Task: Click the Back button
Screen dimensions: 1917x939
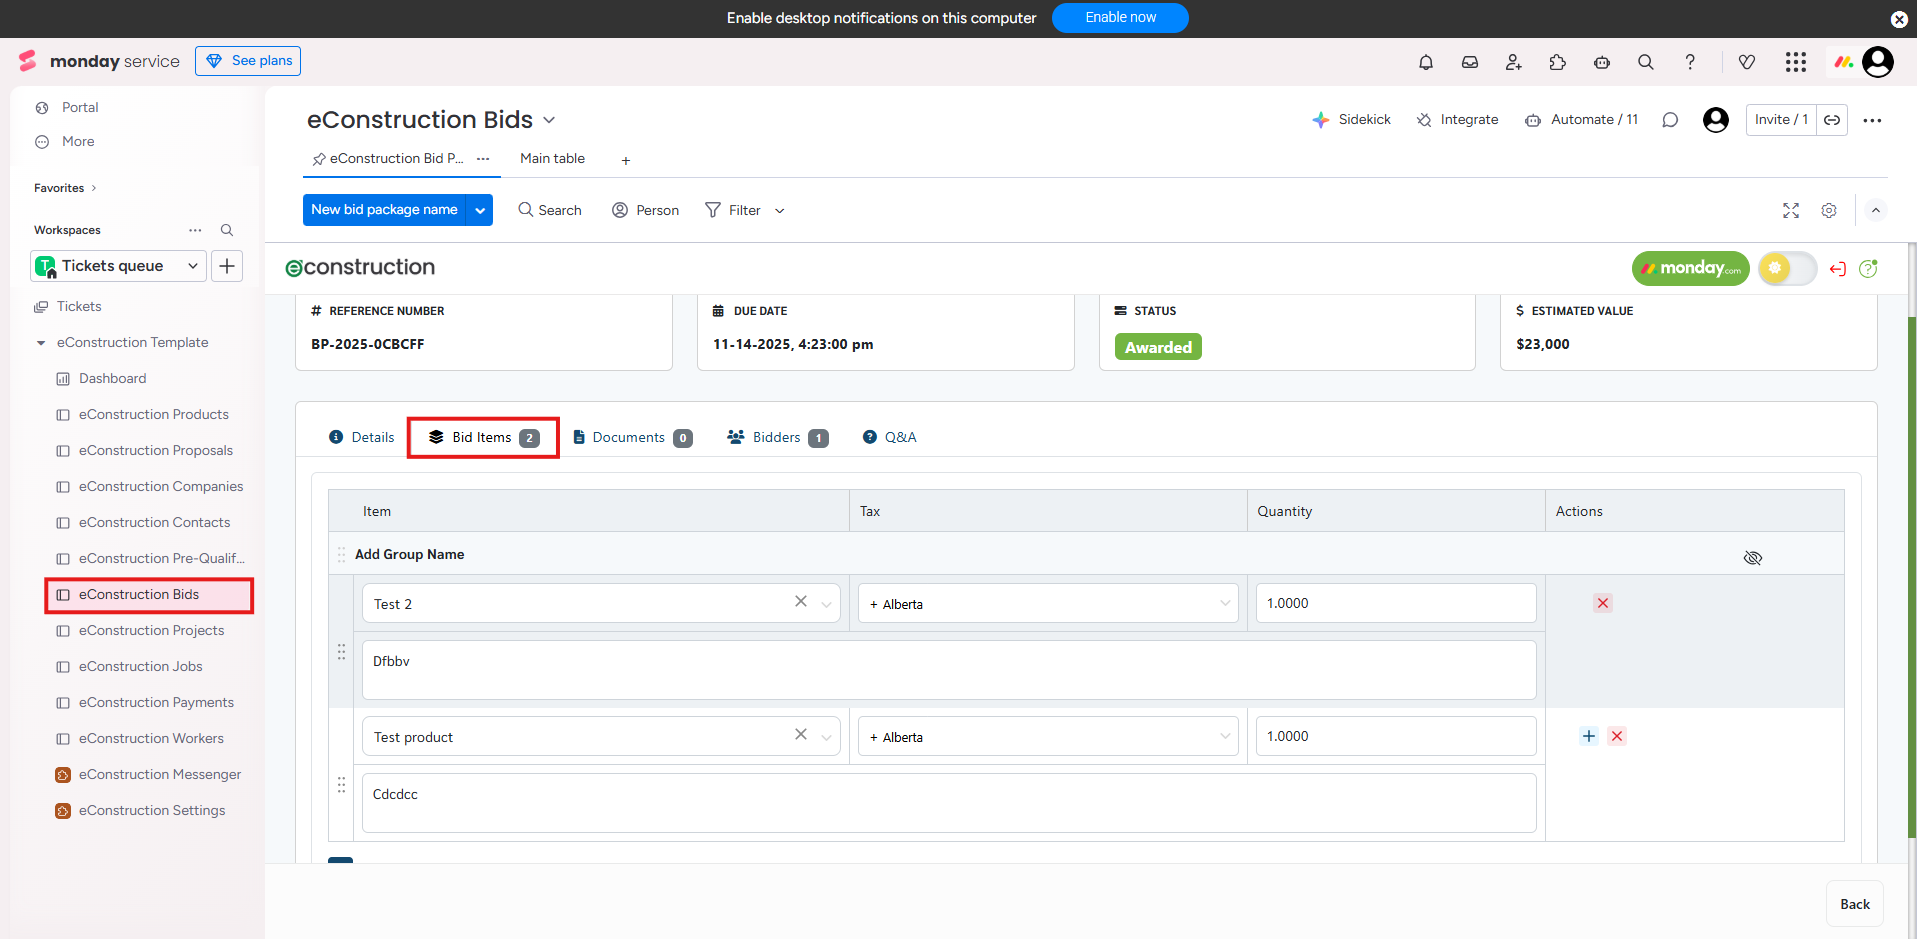Action: point(1854,904)
